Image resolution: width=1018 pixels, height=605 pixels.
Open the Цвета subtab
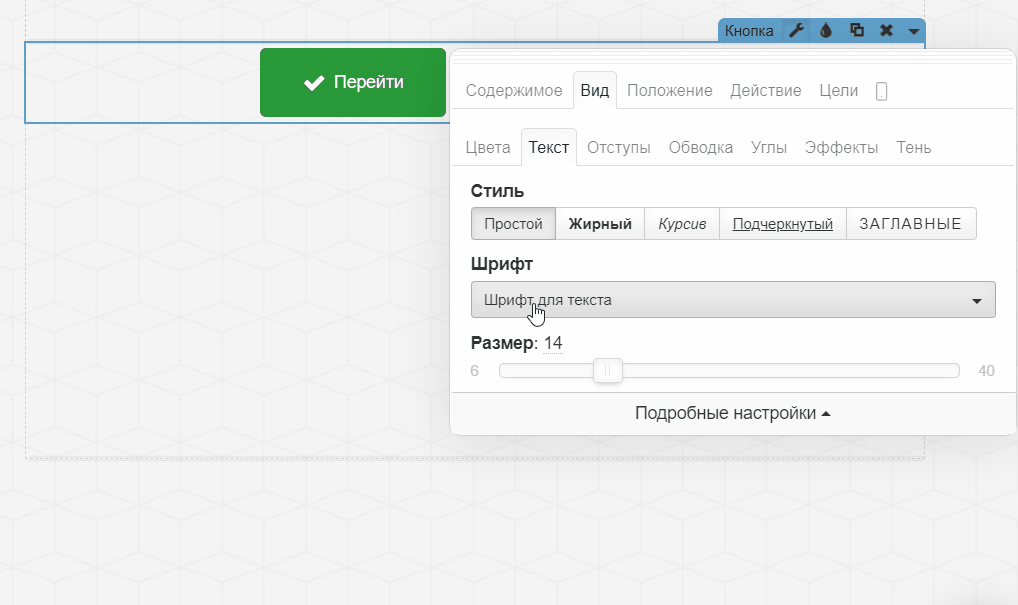click(x=488, y=147)
